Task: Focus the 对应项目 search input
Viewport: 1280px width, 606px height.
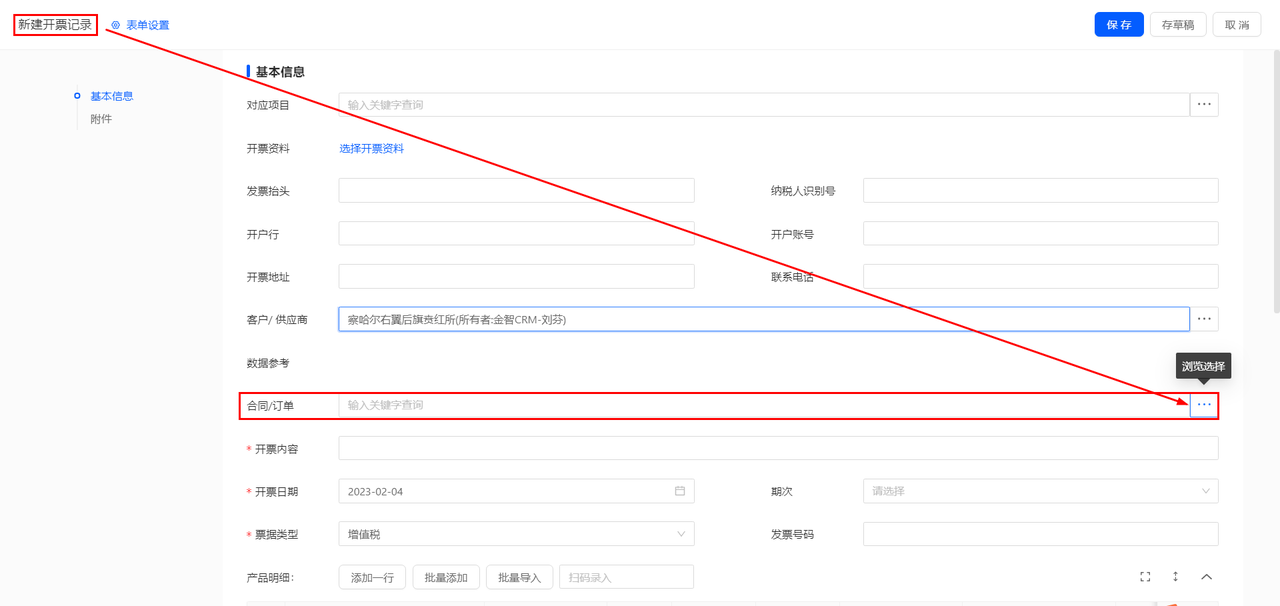Action: tap(764, 105)
